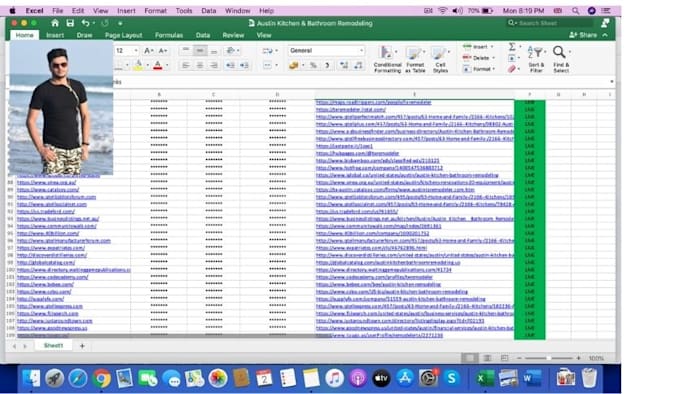Apply accounting currency format icon

coord(294,65)
